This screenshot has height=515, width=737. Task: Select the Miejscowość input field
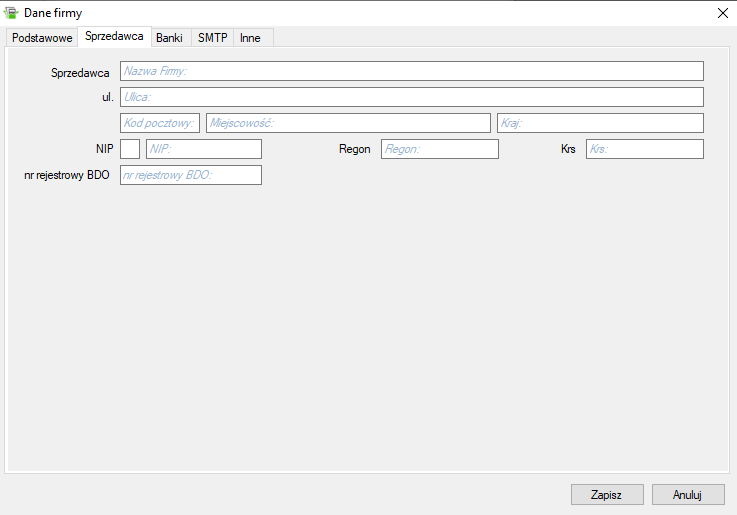coord(348,123)
